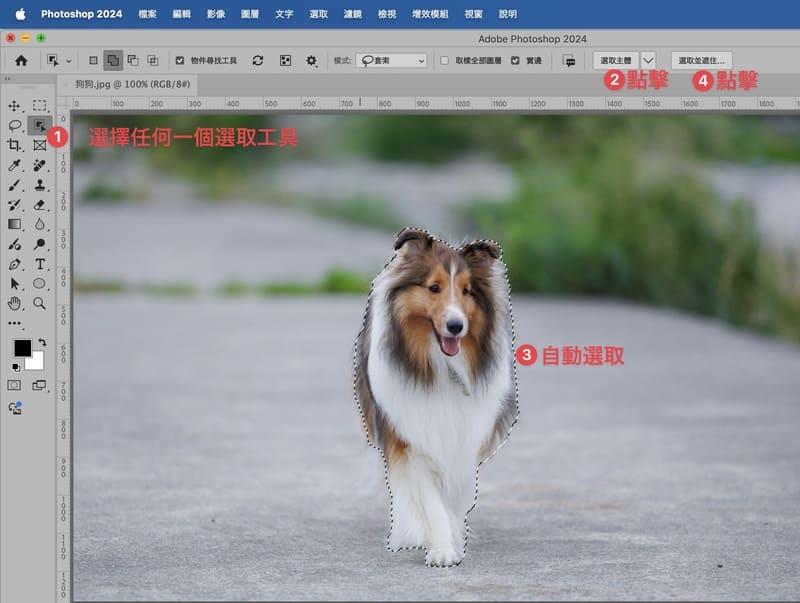
Task: Select the Rectangular Marquee tool
Action: [x=39, y=106]
